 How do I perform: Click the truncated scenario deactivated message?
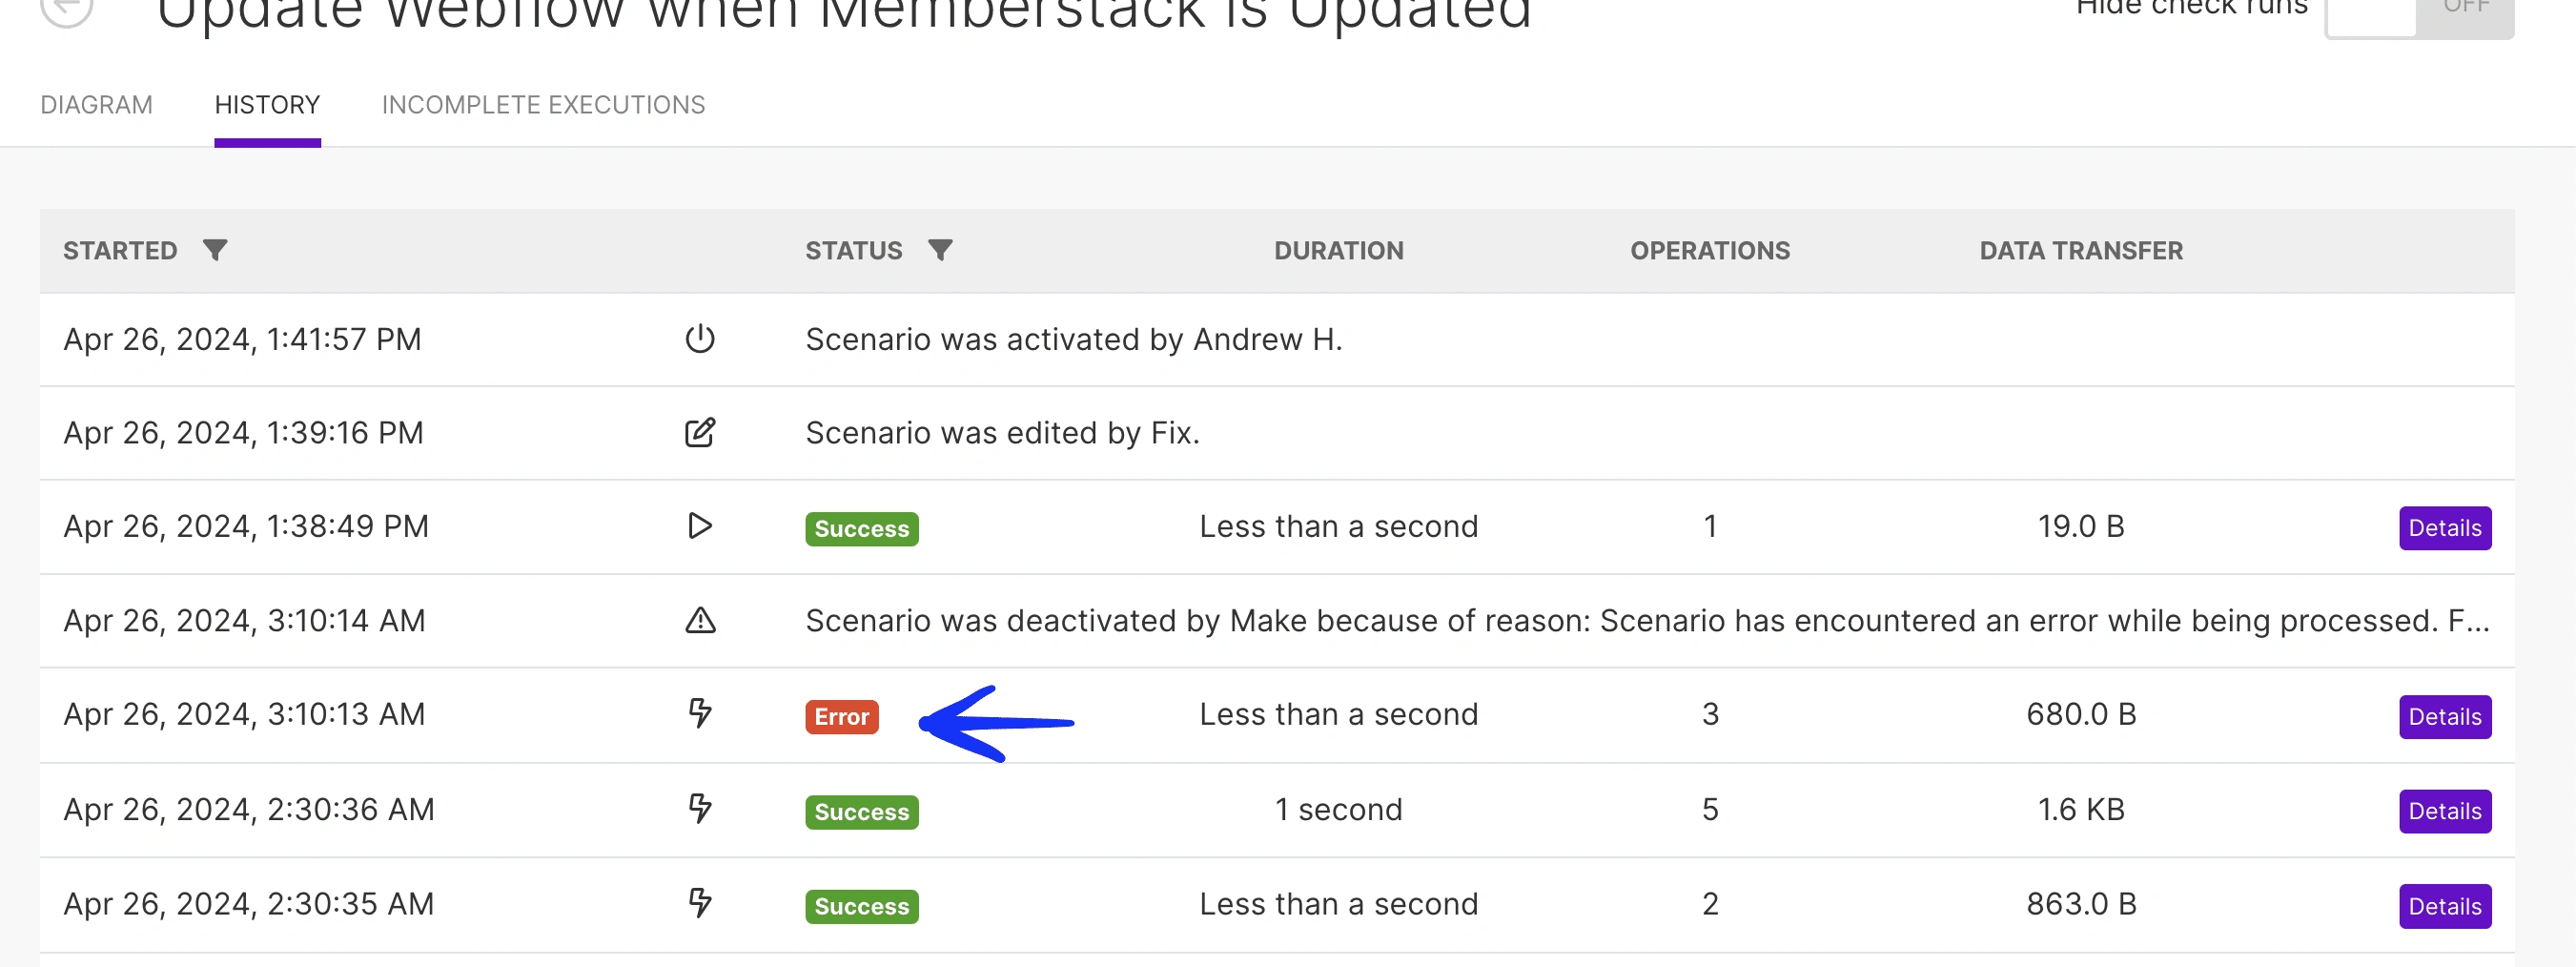(x=1646, y=621)
